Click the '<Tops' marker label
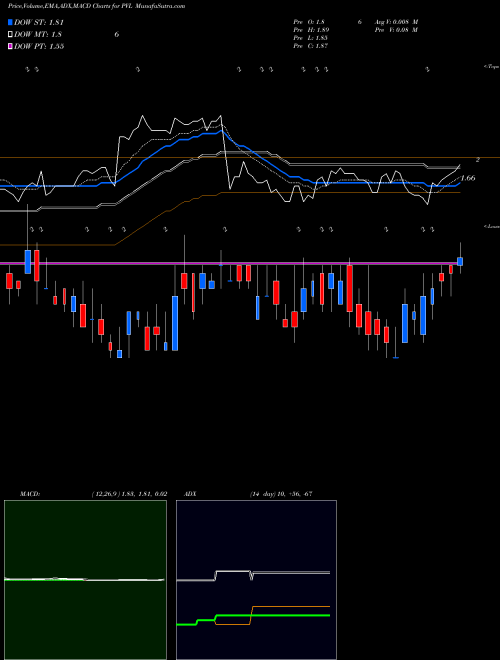This screenshot has width=500, height=660. [491, 66]
